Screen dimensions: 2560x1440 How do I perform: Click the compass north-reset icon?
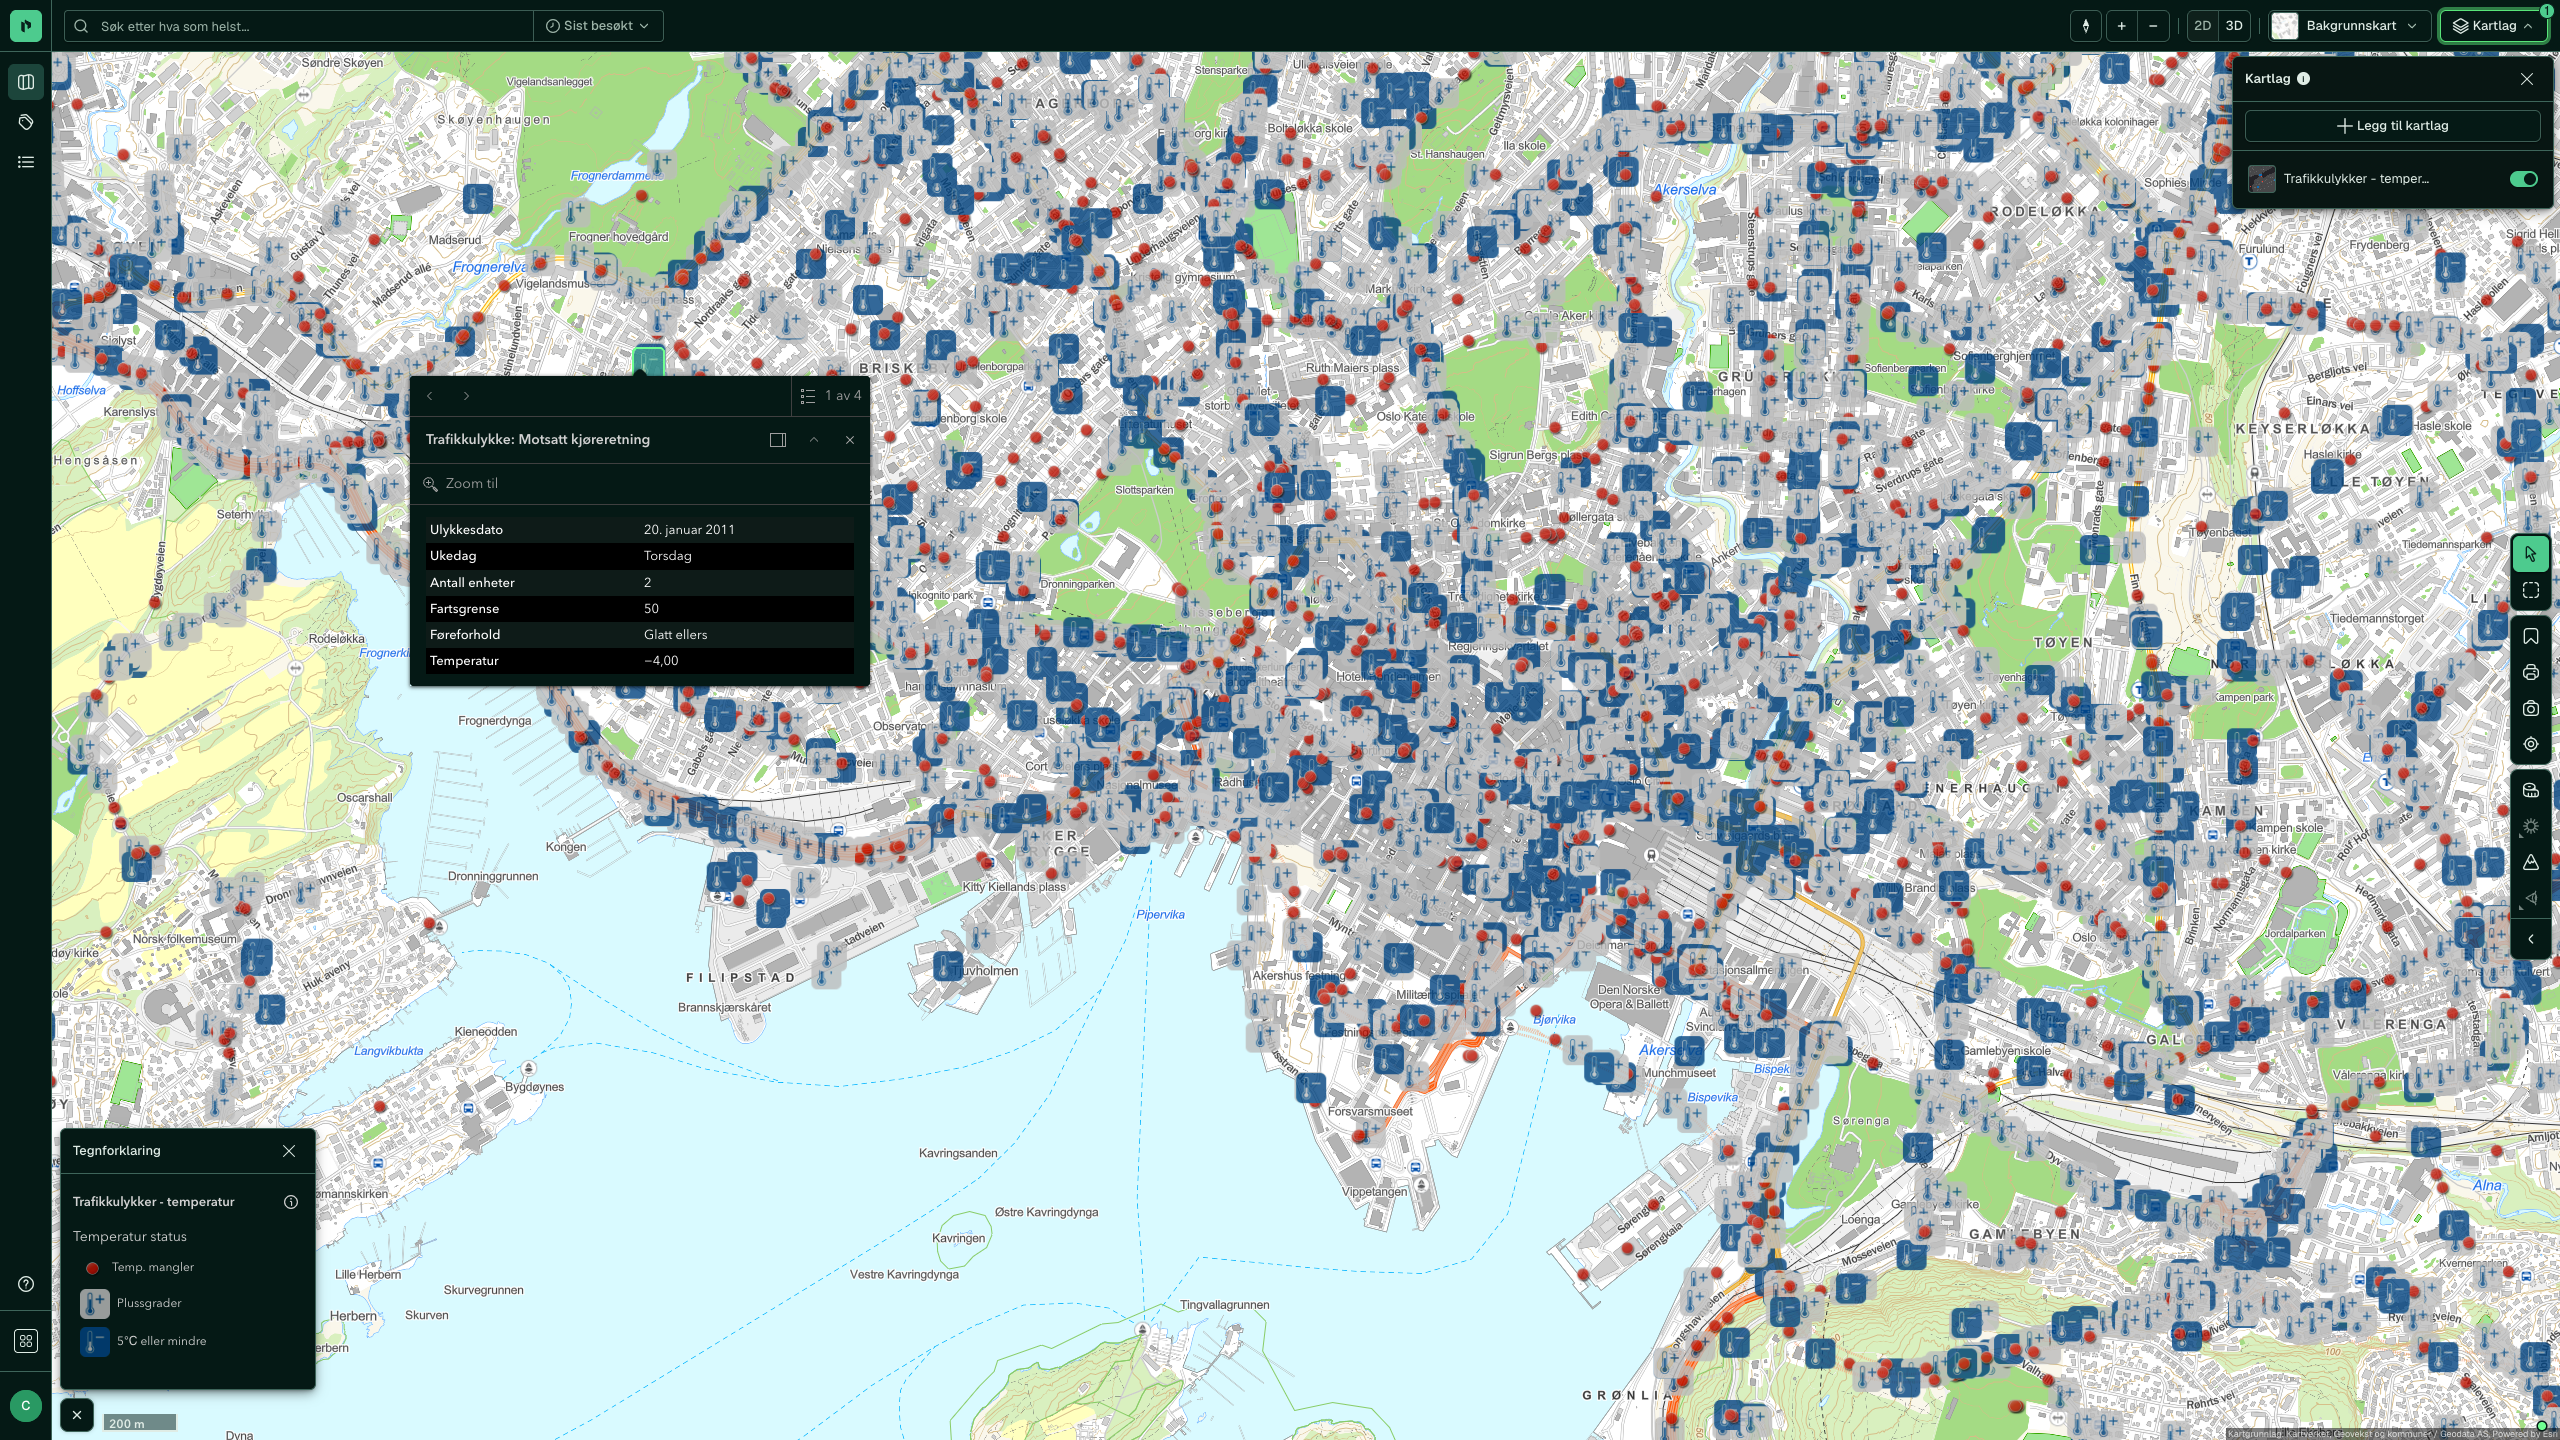[2085, 26]
